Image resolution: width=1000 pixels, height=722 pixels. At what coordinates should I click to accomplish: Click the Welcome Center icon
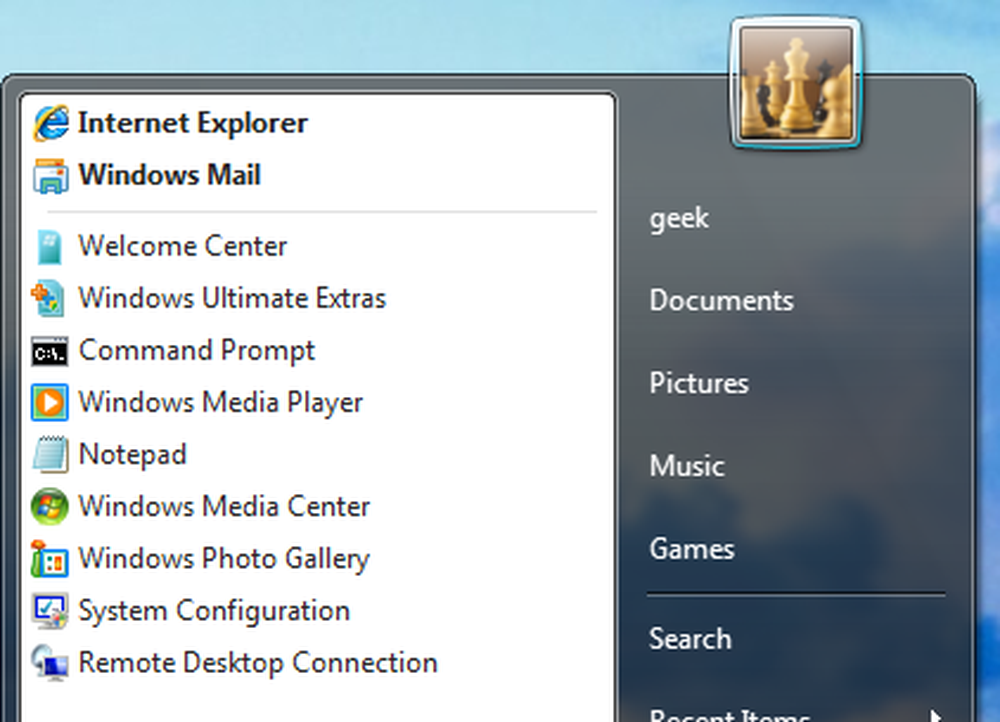coord(50,247)
